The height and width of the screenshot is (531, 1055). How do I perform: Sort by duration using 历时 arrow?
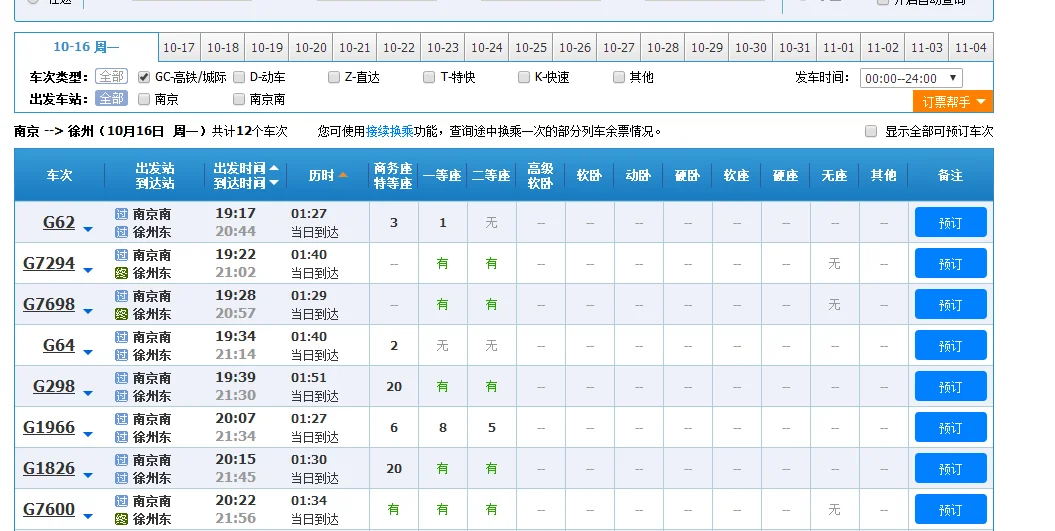pos(342,175)
